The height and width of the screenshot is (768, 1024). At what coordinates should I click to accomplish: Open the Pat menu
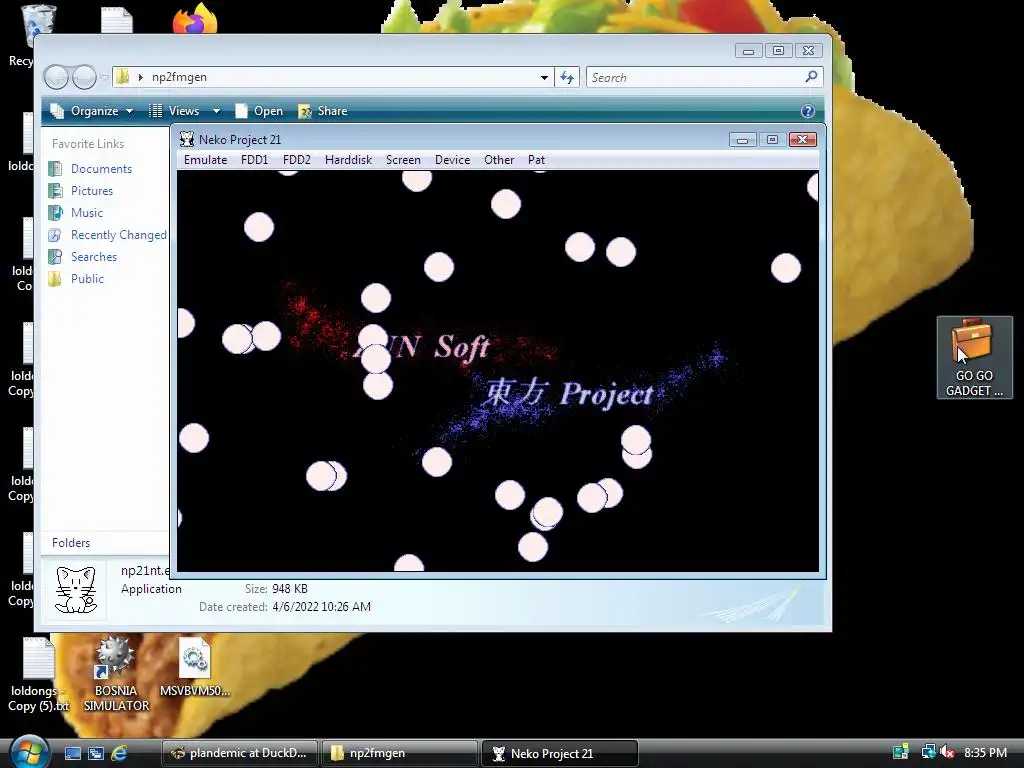536,160
